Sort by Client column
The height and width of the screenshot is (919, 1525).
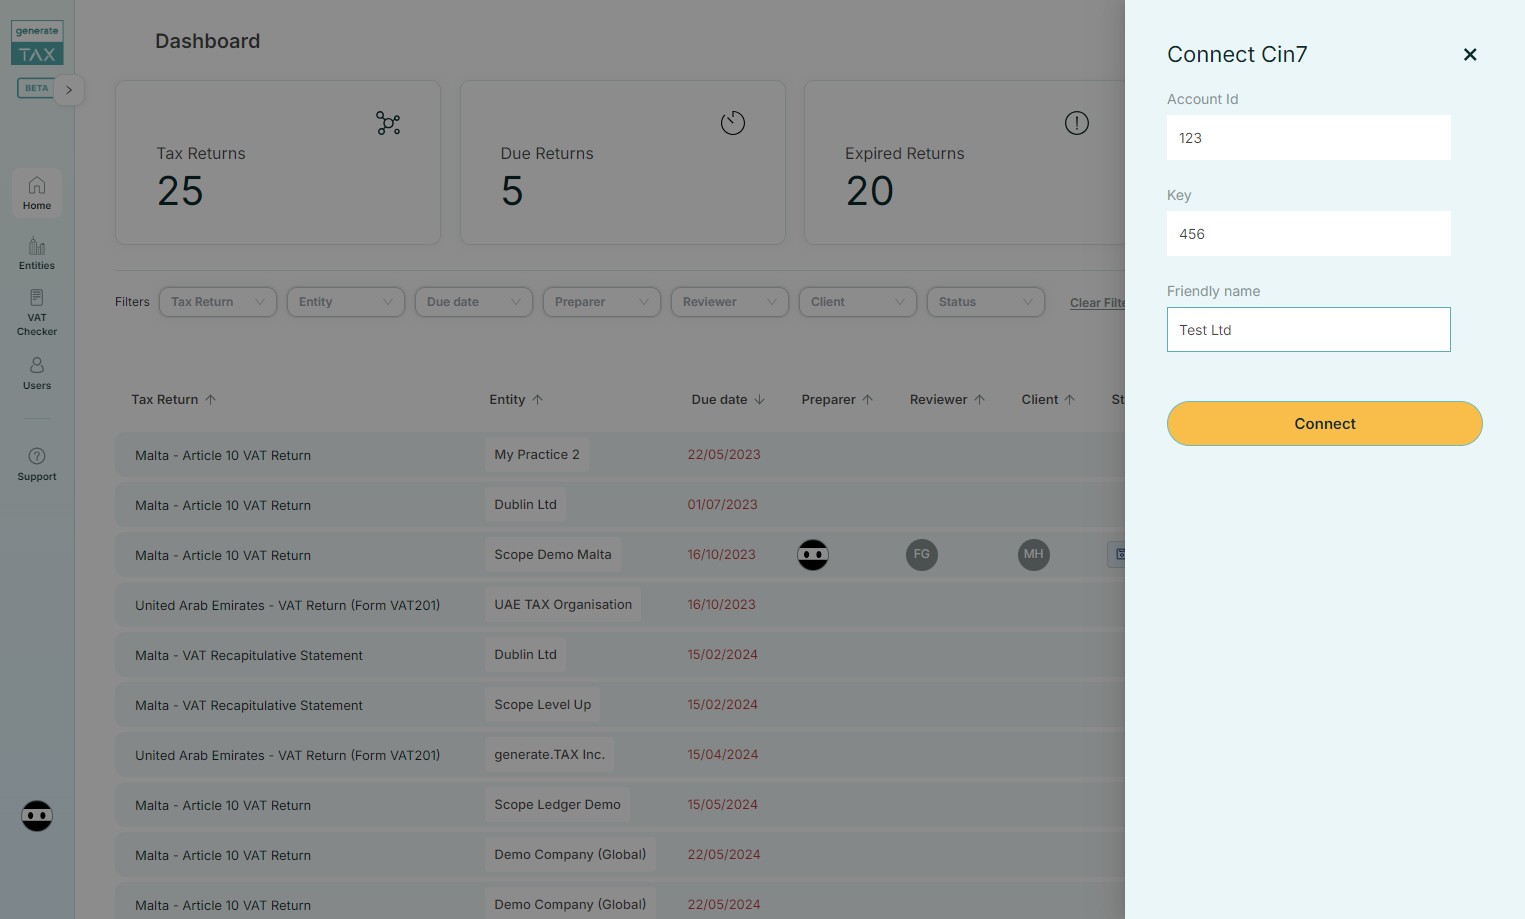click(1048, 399)
